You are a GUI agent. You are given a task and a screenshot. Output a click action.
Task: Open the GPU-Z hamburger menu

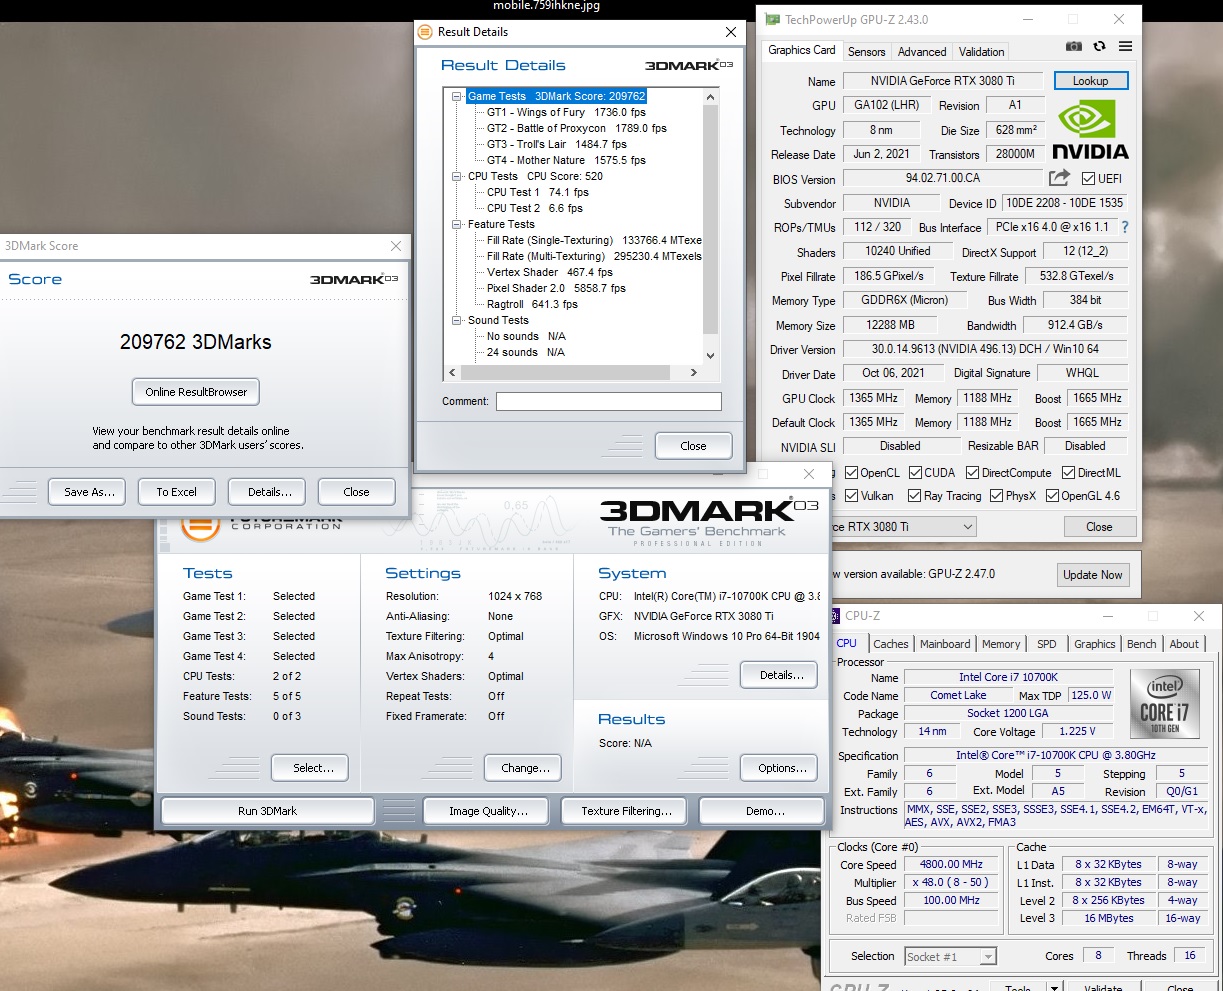tap(1125, 47)
